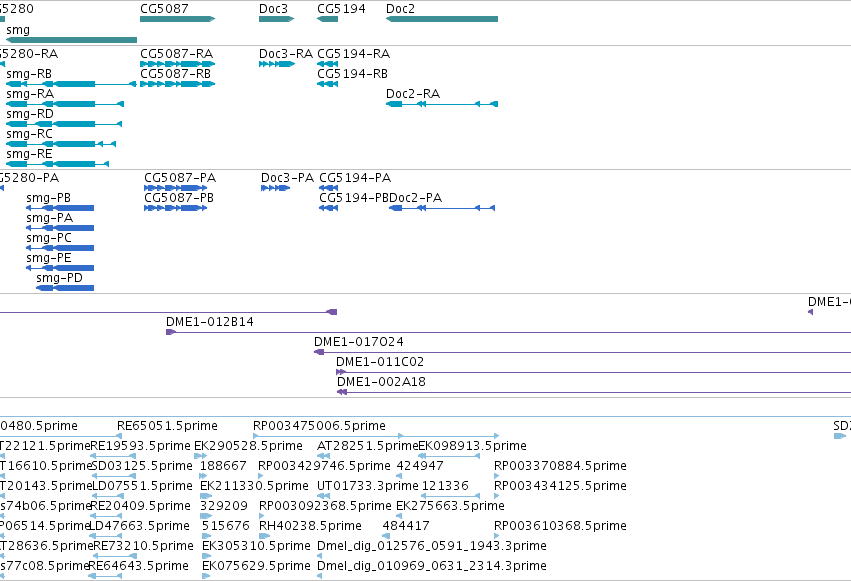Click the CG5087-PA protein label
The width and height of the screenshot is (851, 581).
tap(180, 178)
